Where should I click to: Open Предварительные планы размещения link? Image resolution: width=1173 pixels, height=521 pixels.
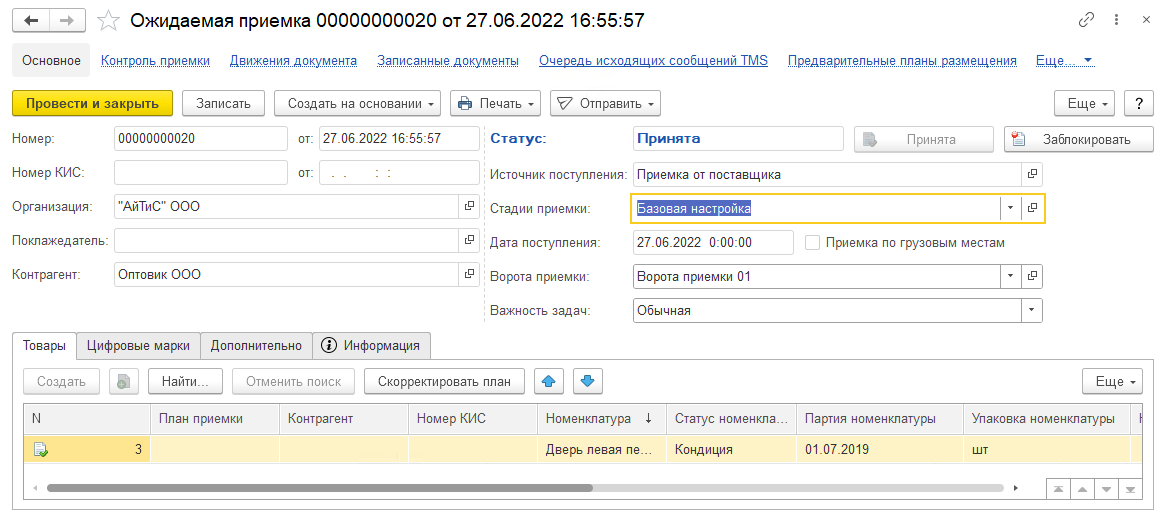click(x=903, y=61)
